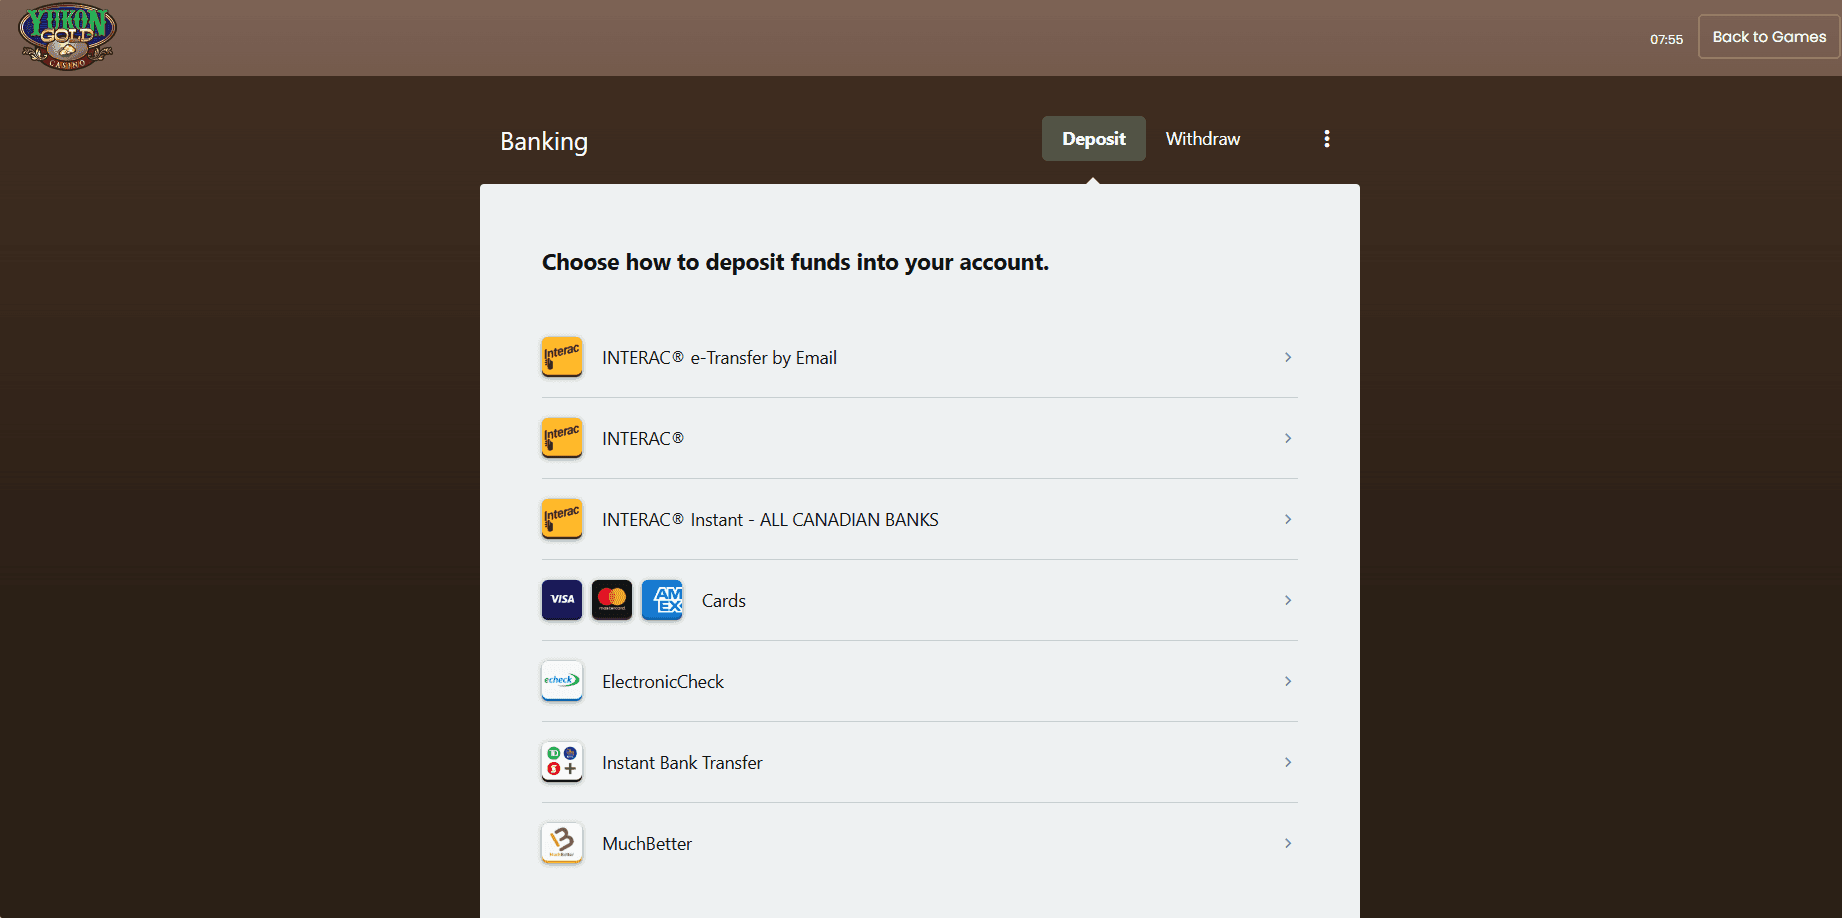Select the Deposit tab
Image resolution: width=1842 pixels, height=918 pixels.
point(1093,139)
